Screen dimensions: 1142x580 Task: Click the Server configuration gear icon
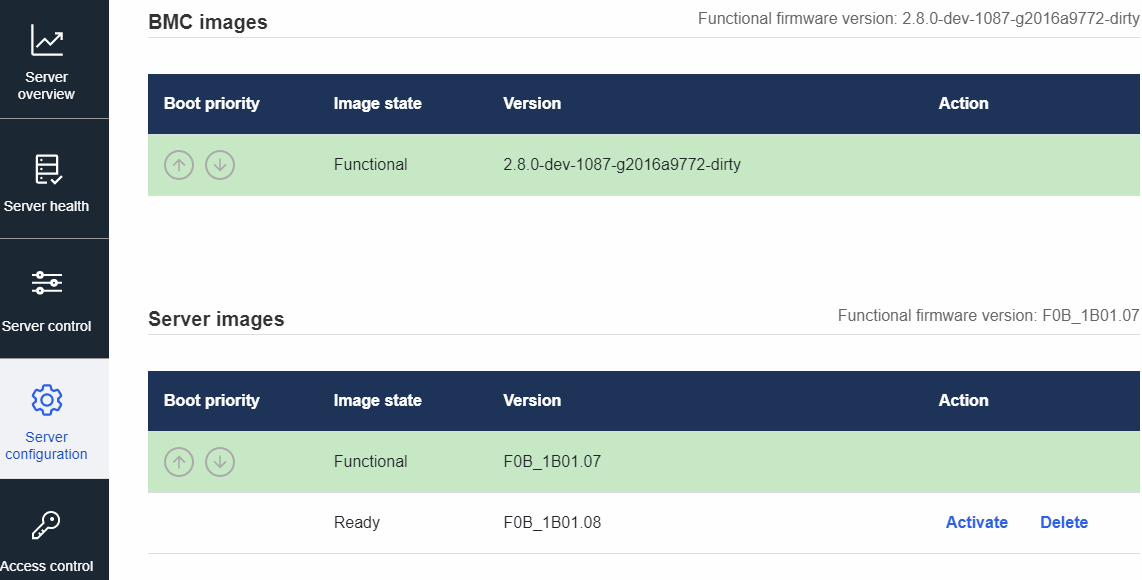(47, 400)
